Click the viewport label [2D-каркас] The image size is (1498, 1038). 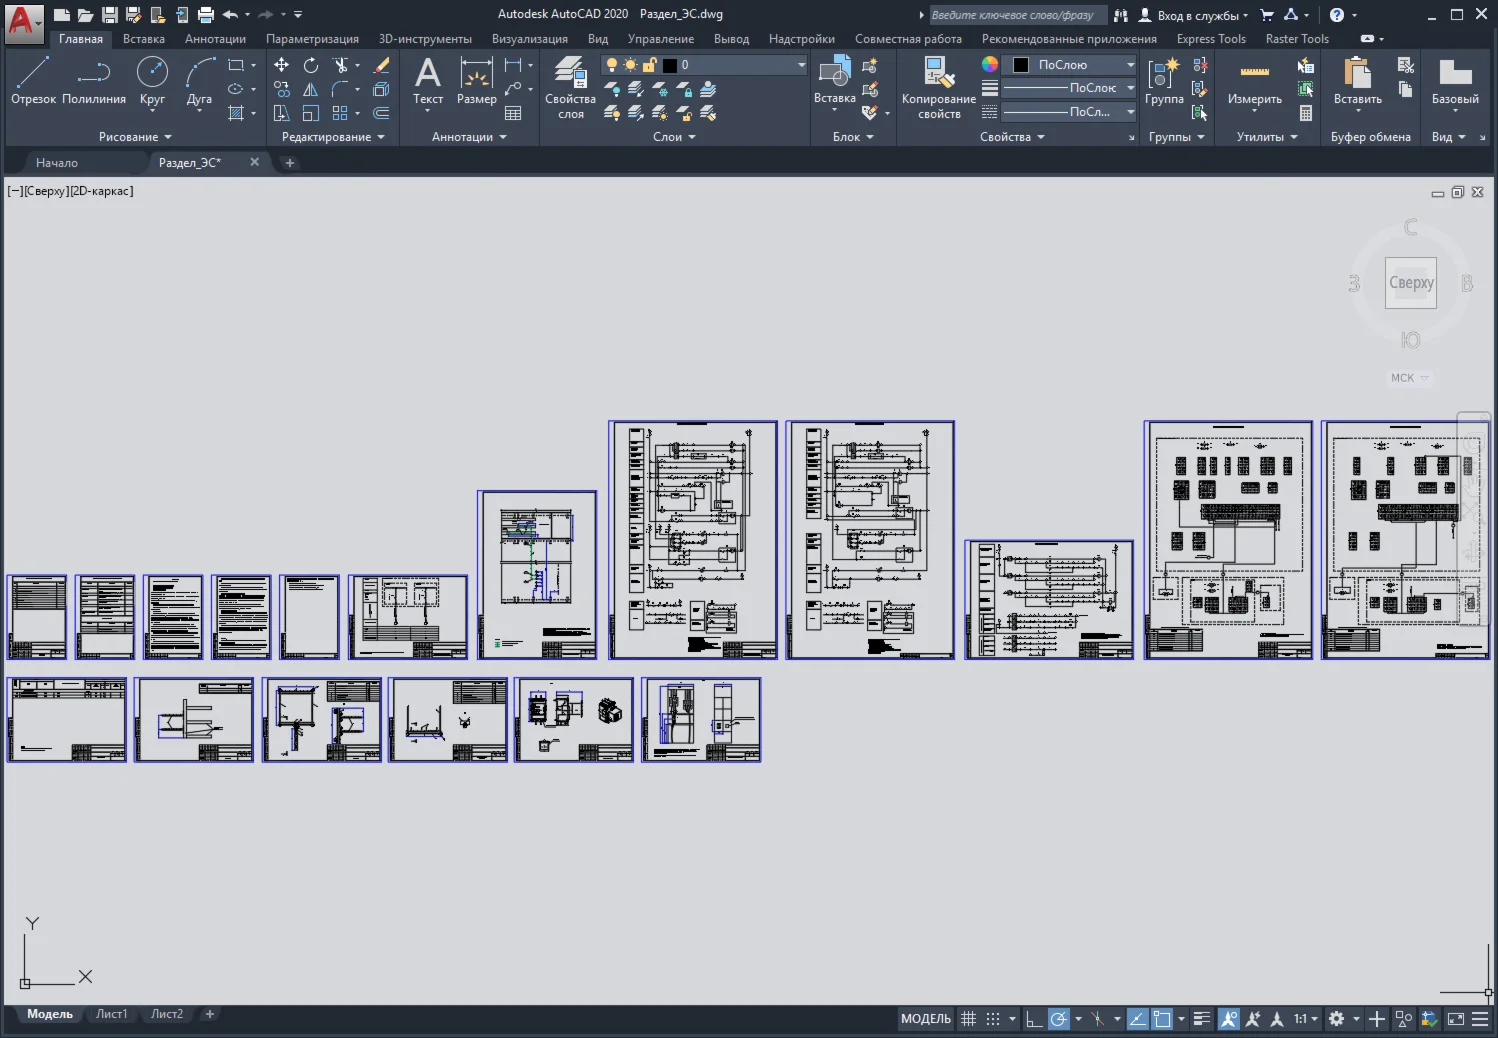[x=101, y=191]
